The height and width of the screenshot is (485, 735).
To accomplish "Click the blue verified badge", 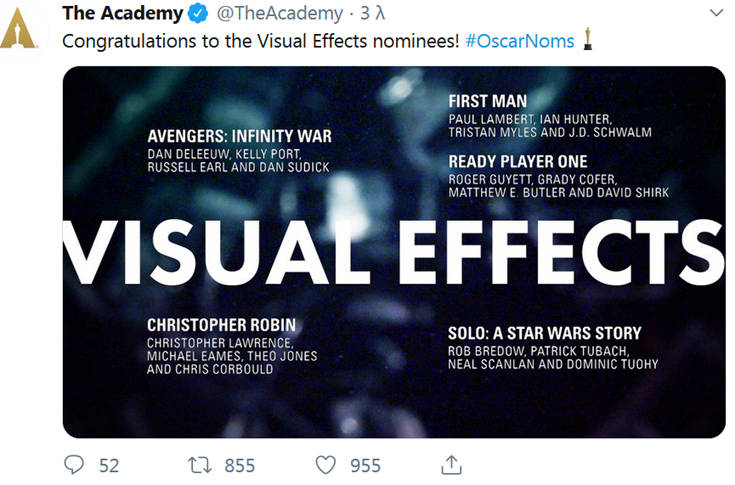I will (x=198, y=14).
